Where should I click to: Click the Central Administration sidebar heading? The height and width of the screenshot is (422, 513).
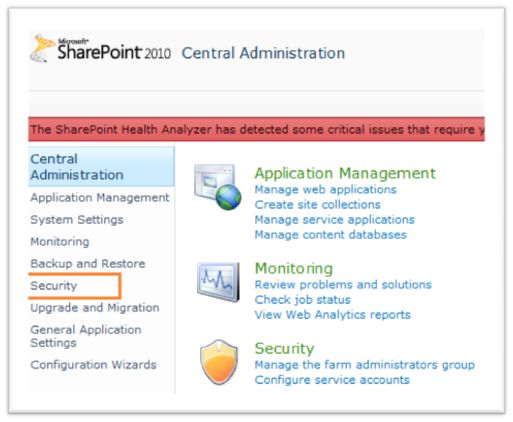[x=77, y=167]
